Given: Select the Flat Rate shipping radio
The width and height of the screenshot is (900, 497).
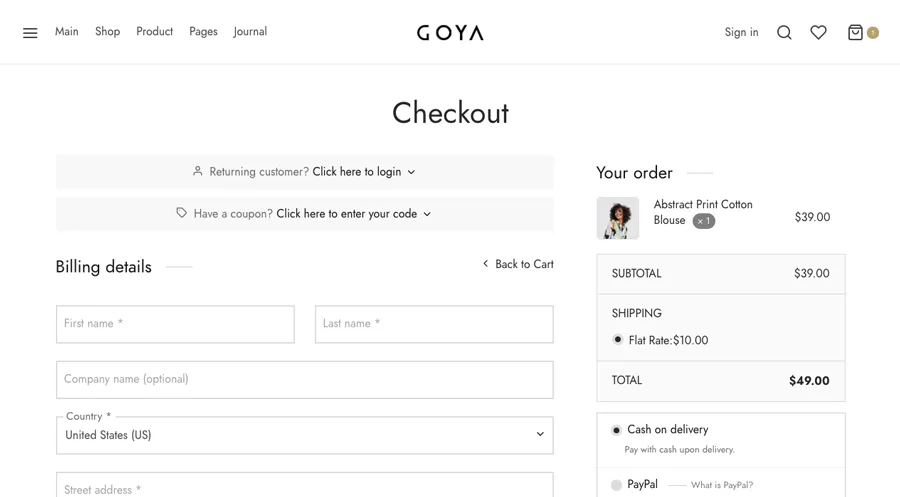Looking at the screenshot, I should (618, 339).
